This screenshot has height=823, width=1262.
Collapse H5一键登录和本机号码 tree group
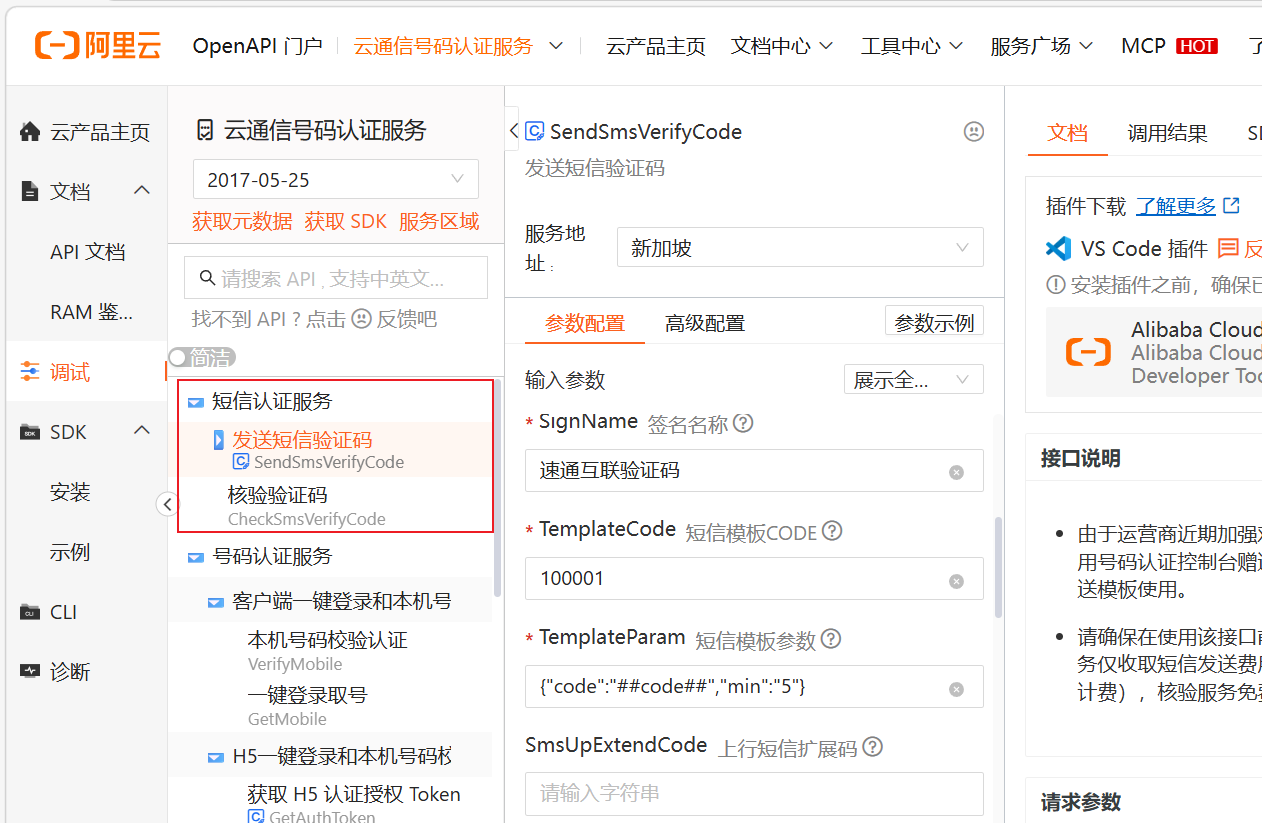pos(215,757)
